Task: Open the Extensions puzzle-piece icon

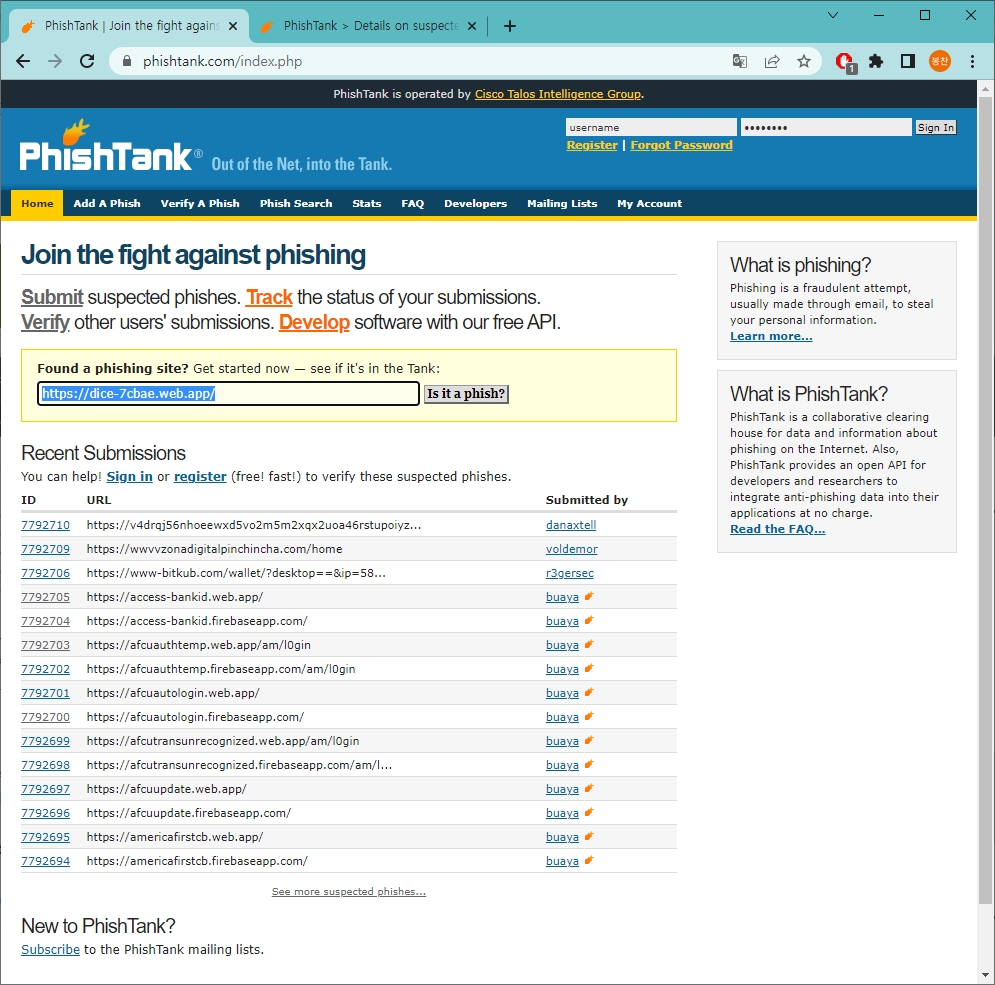Action: point(876,61)
